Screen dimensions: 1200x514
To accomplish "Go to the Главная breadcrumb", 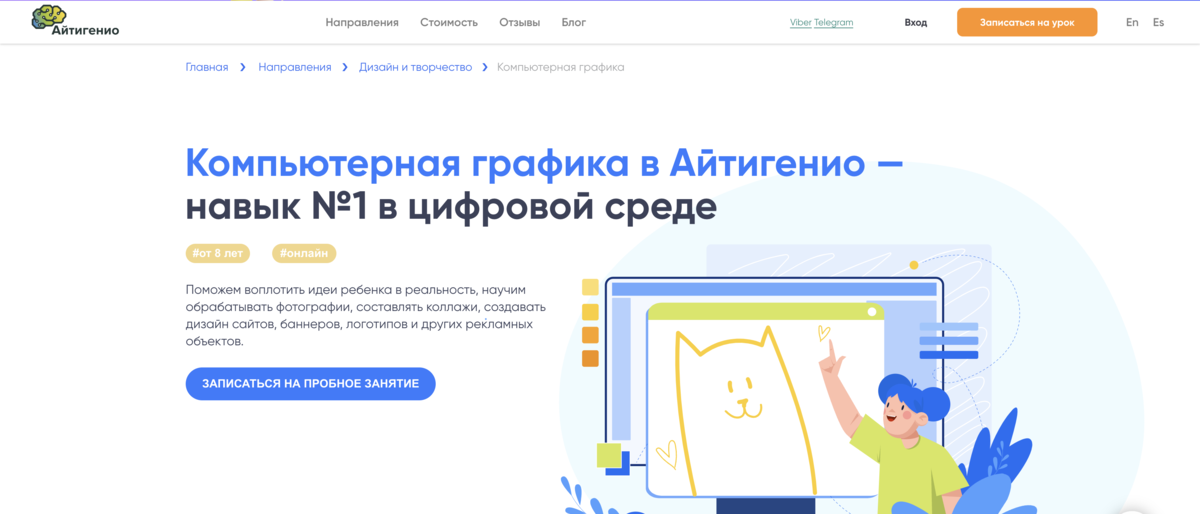I will pos(207,67).
